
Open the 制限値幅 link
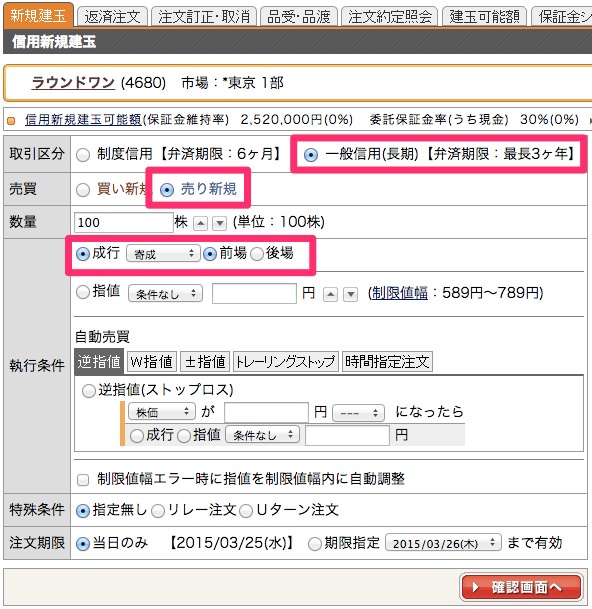pos(399,293)
